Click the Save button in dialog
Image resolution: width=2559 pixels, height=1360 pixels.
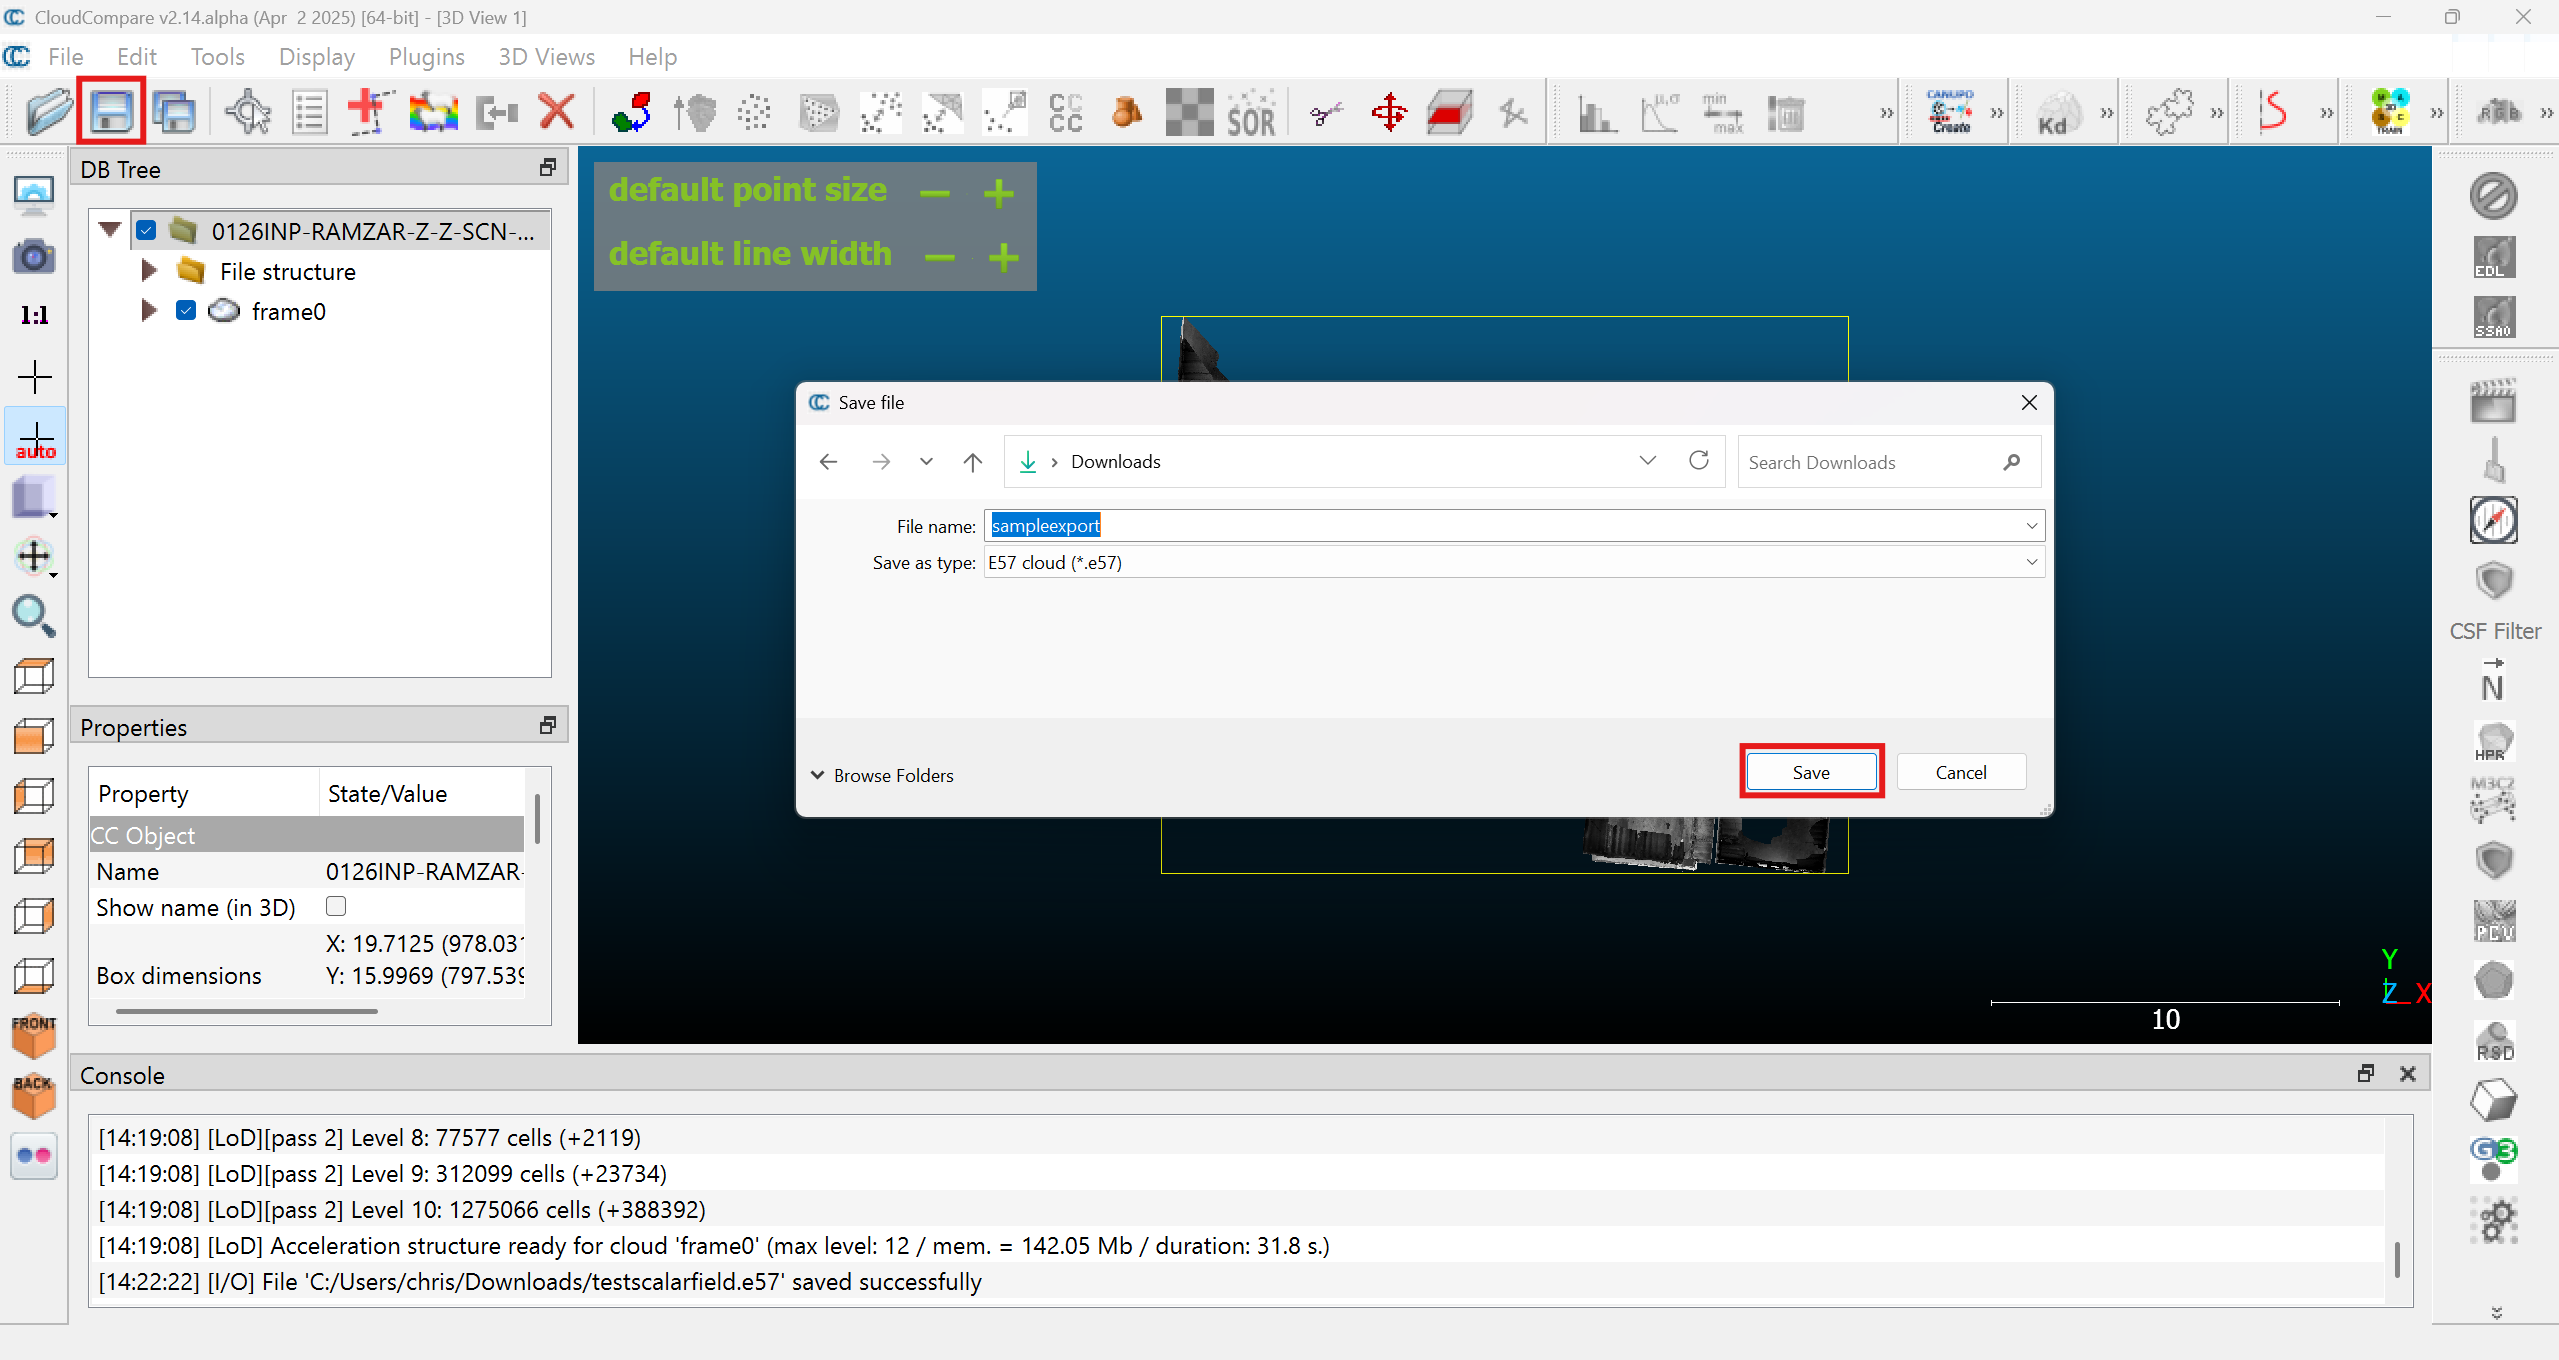(x=1810, y=772)
